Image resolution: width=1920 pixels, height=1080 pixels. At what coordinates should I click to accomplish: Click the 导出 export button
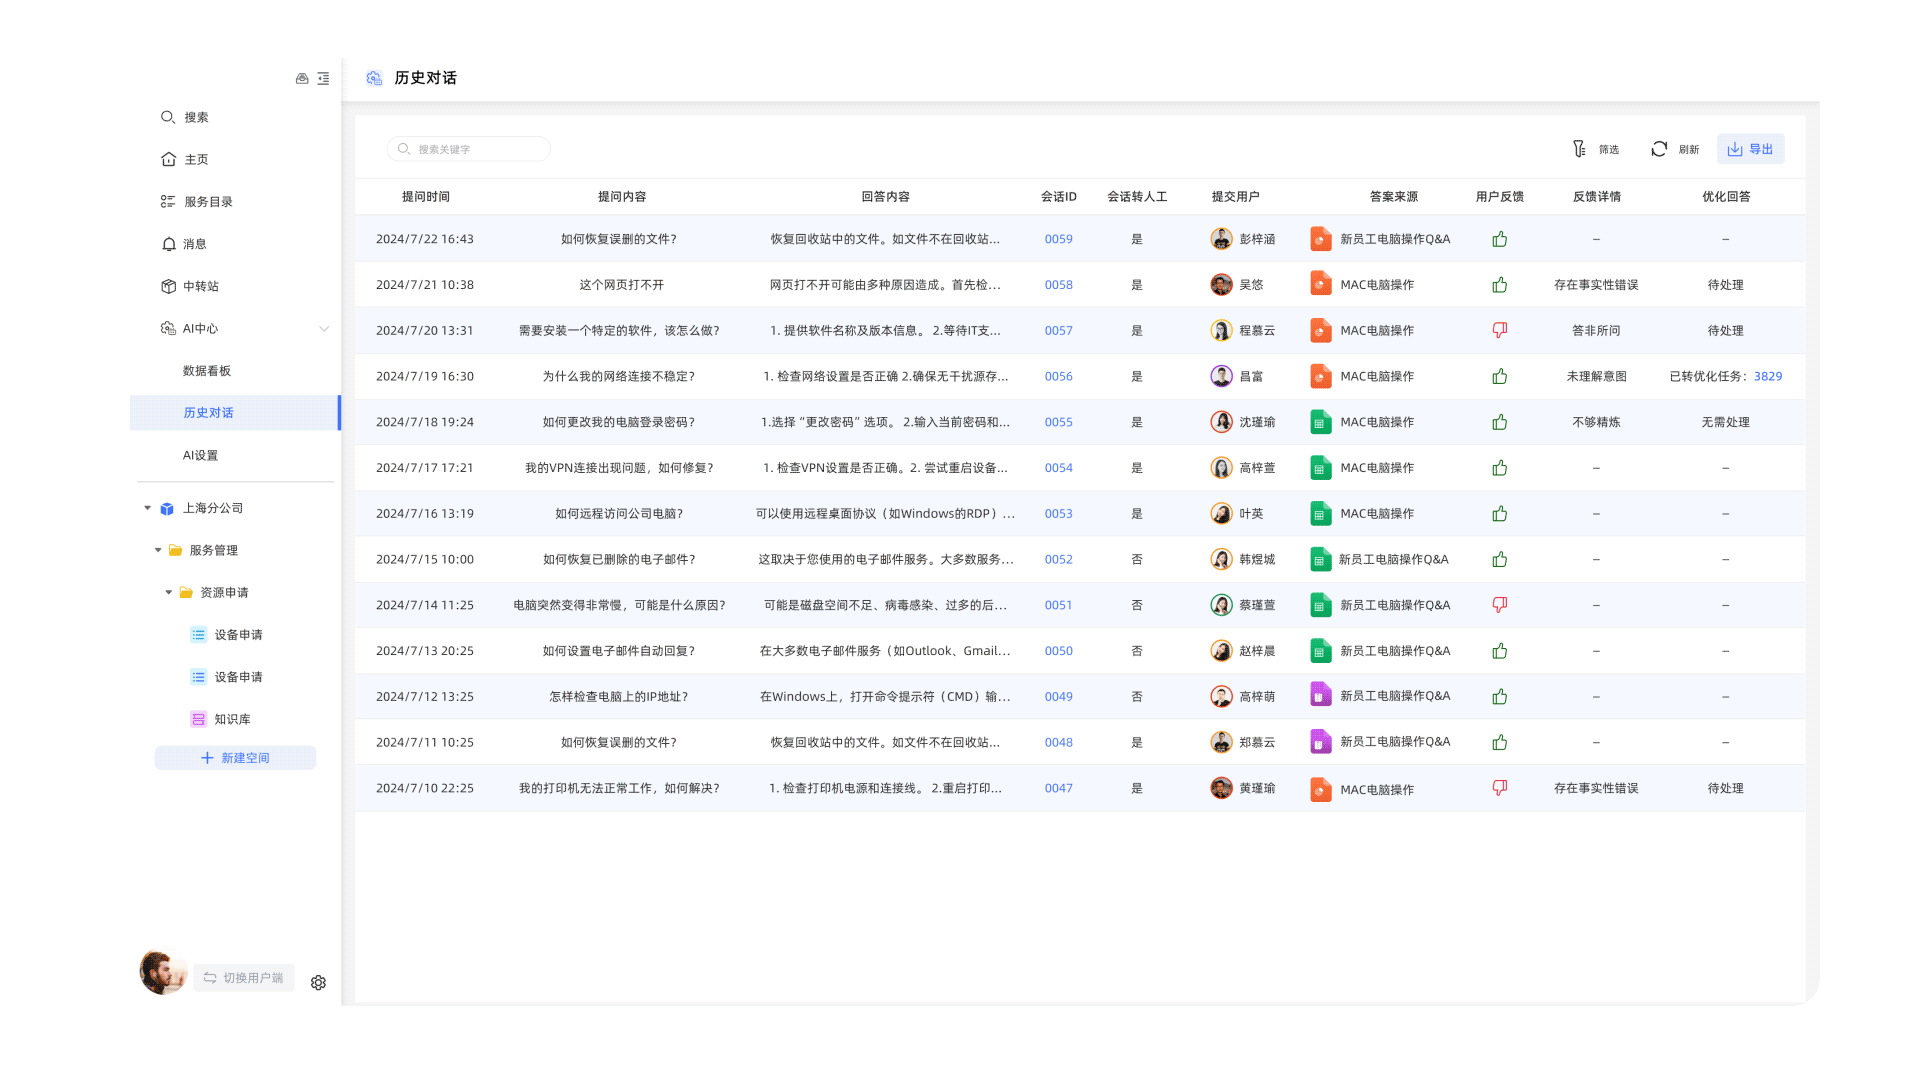click(x=1750, y=149)
